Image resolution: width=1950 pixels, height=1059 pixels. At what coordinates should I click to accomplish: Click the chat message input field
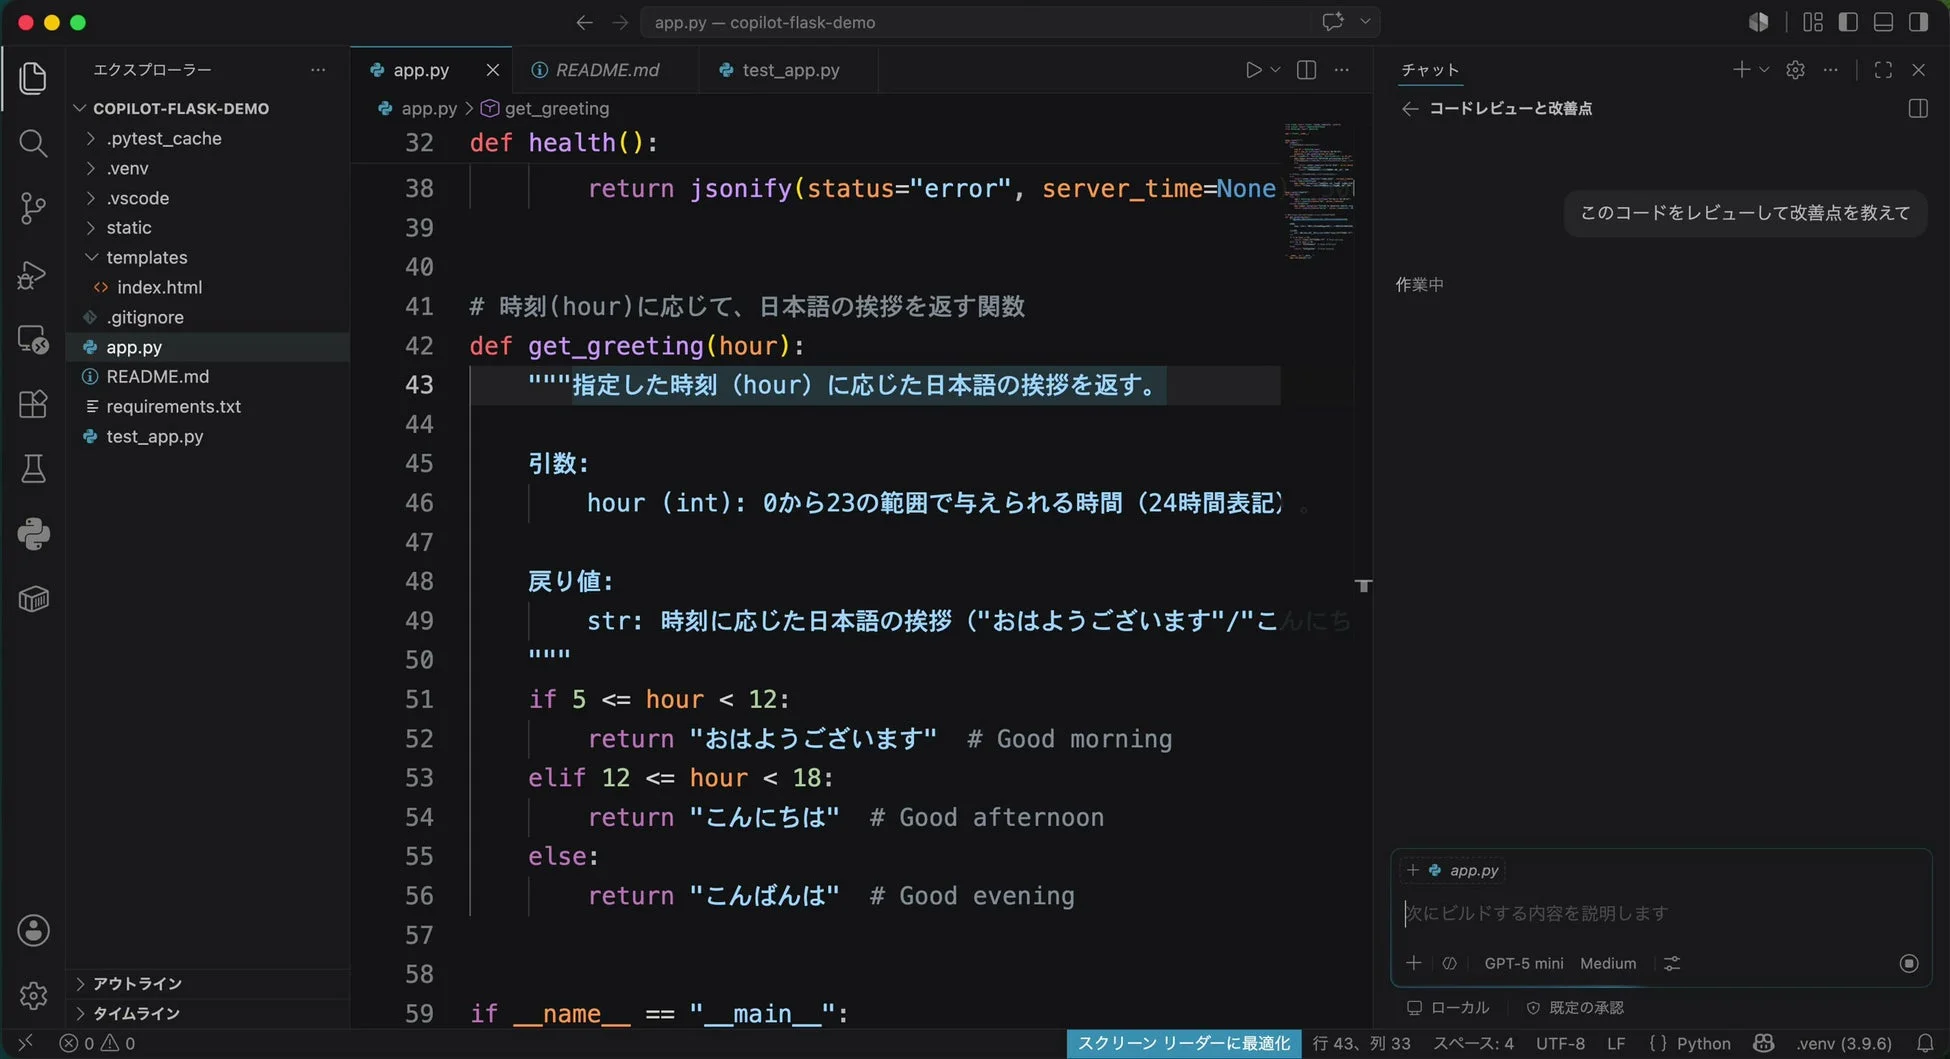click(1660, 913)
